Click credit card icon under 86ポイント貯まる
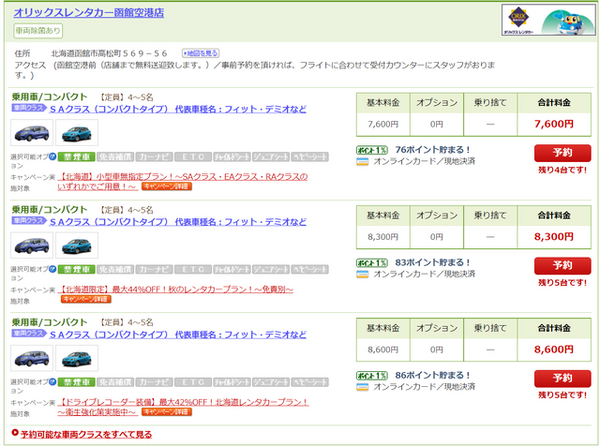The image size is (600, 446). (x=362, y=387)
